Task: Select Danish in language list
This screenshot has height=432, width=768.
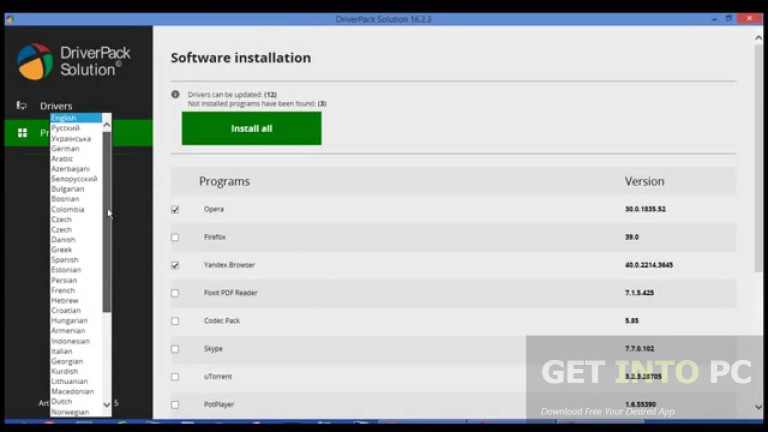Action: (x=63, y=240)
